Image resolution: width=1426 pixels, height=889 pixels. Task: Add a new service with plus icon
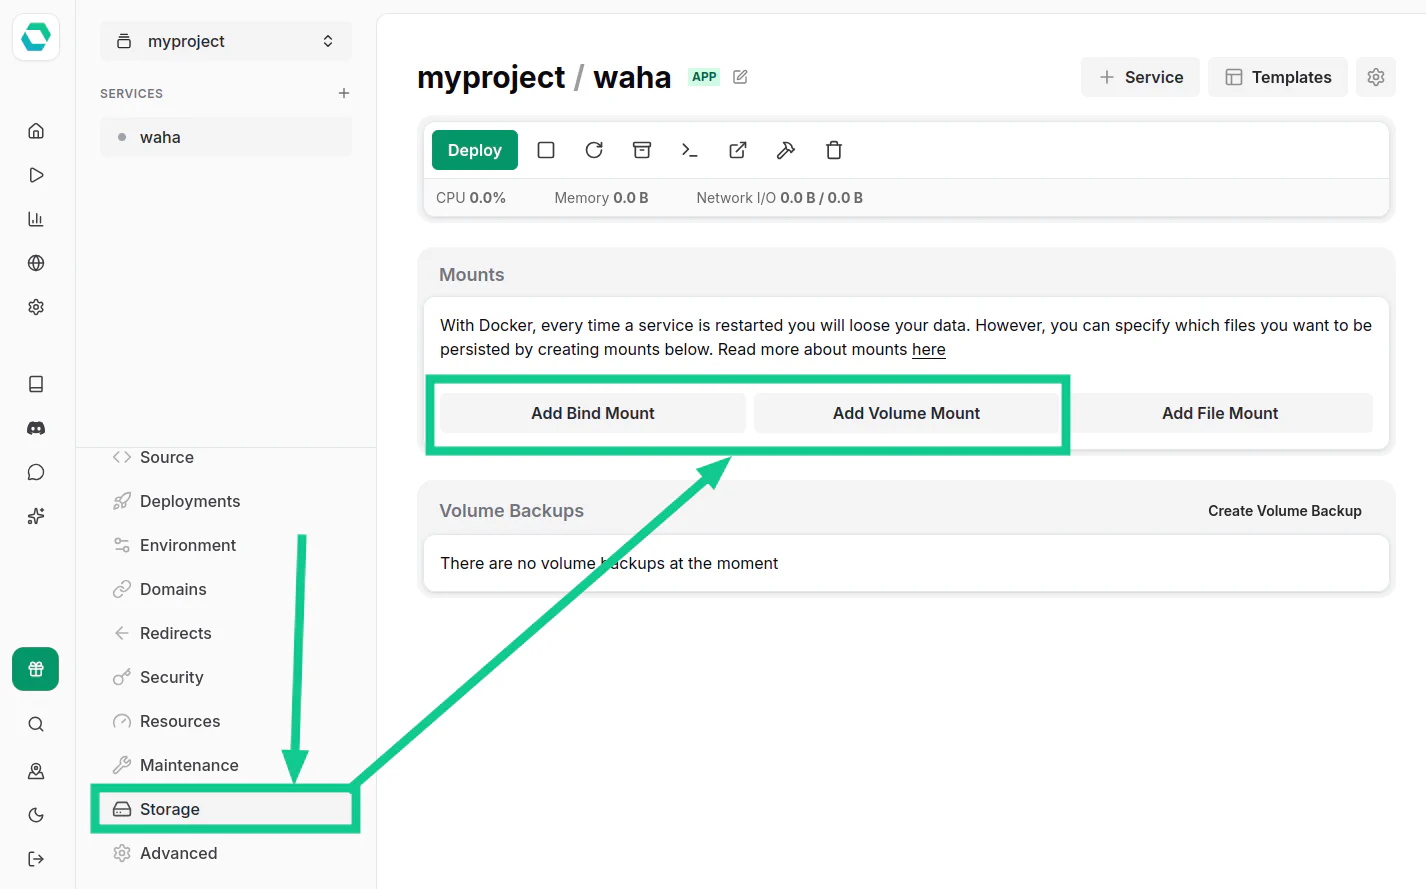pos(344,93)
